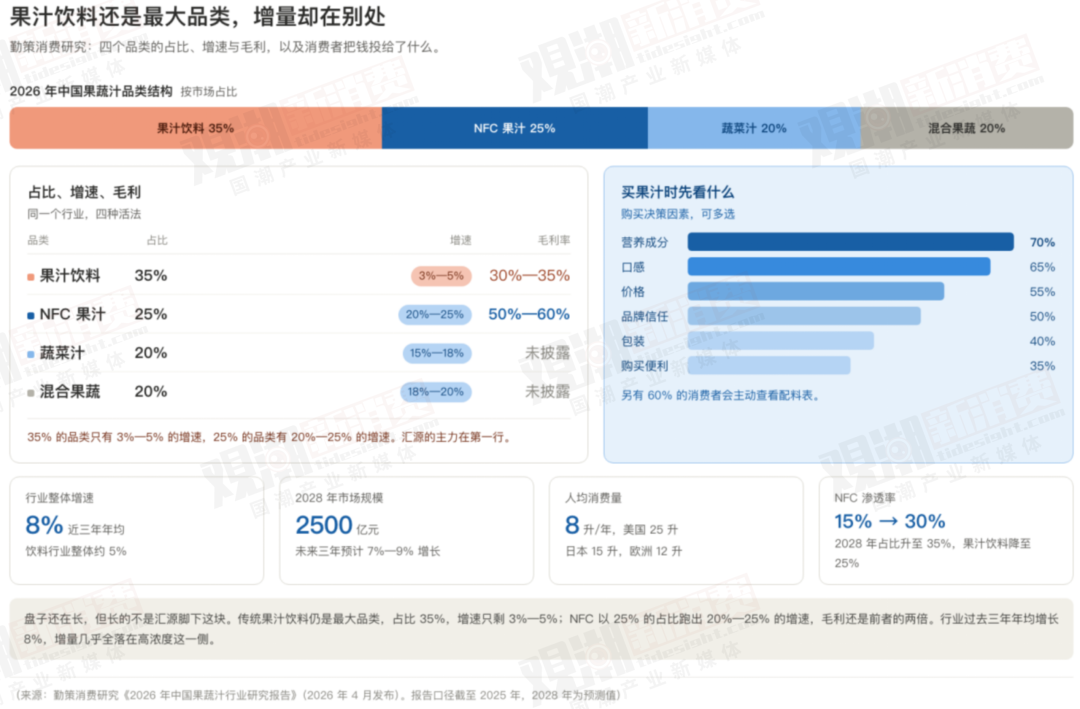Click the summary paragraph starting 盘子还在长
This screenshot has width=1080, height=709.
point(541,628)
